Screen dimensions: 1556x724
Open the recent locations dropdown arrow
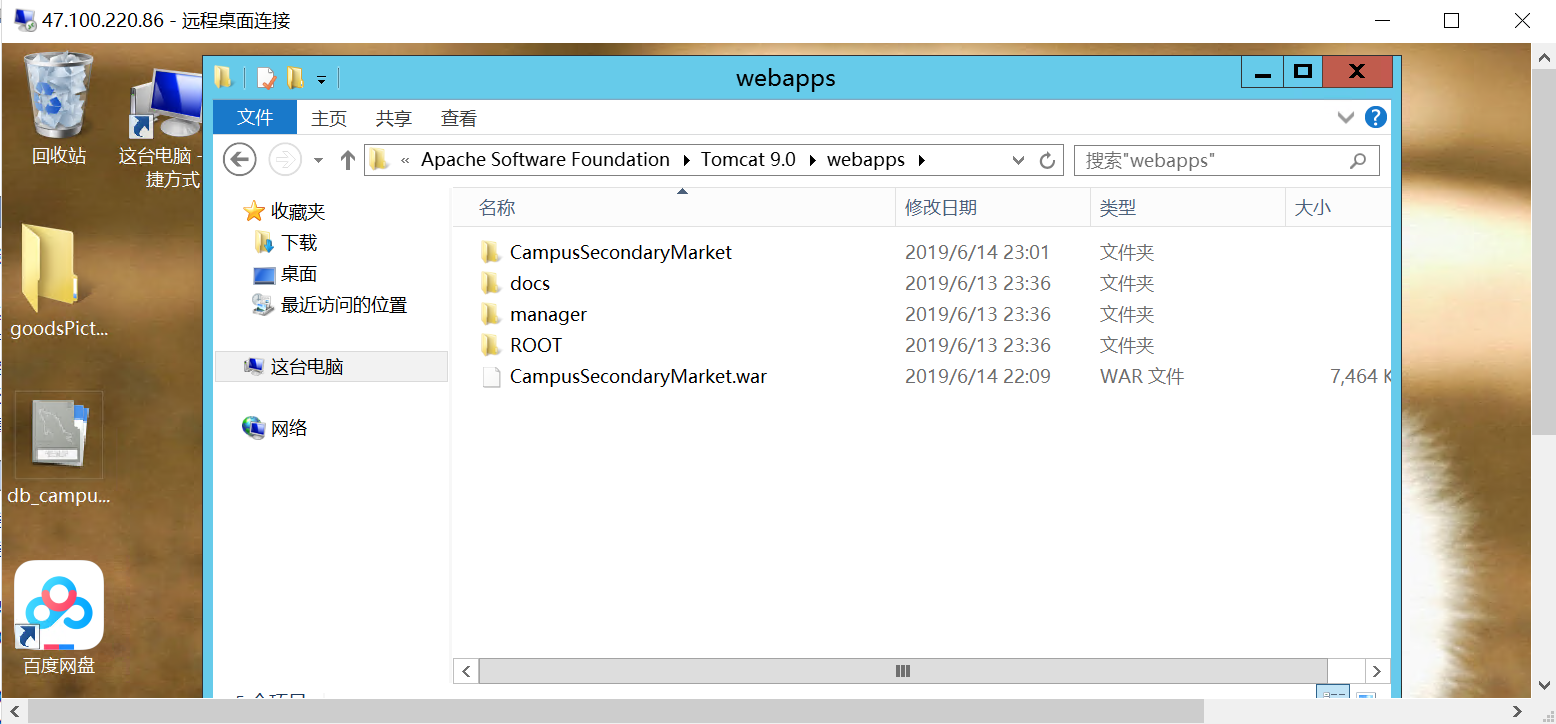(x=318, y=160)
